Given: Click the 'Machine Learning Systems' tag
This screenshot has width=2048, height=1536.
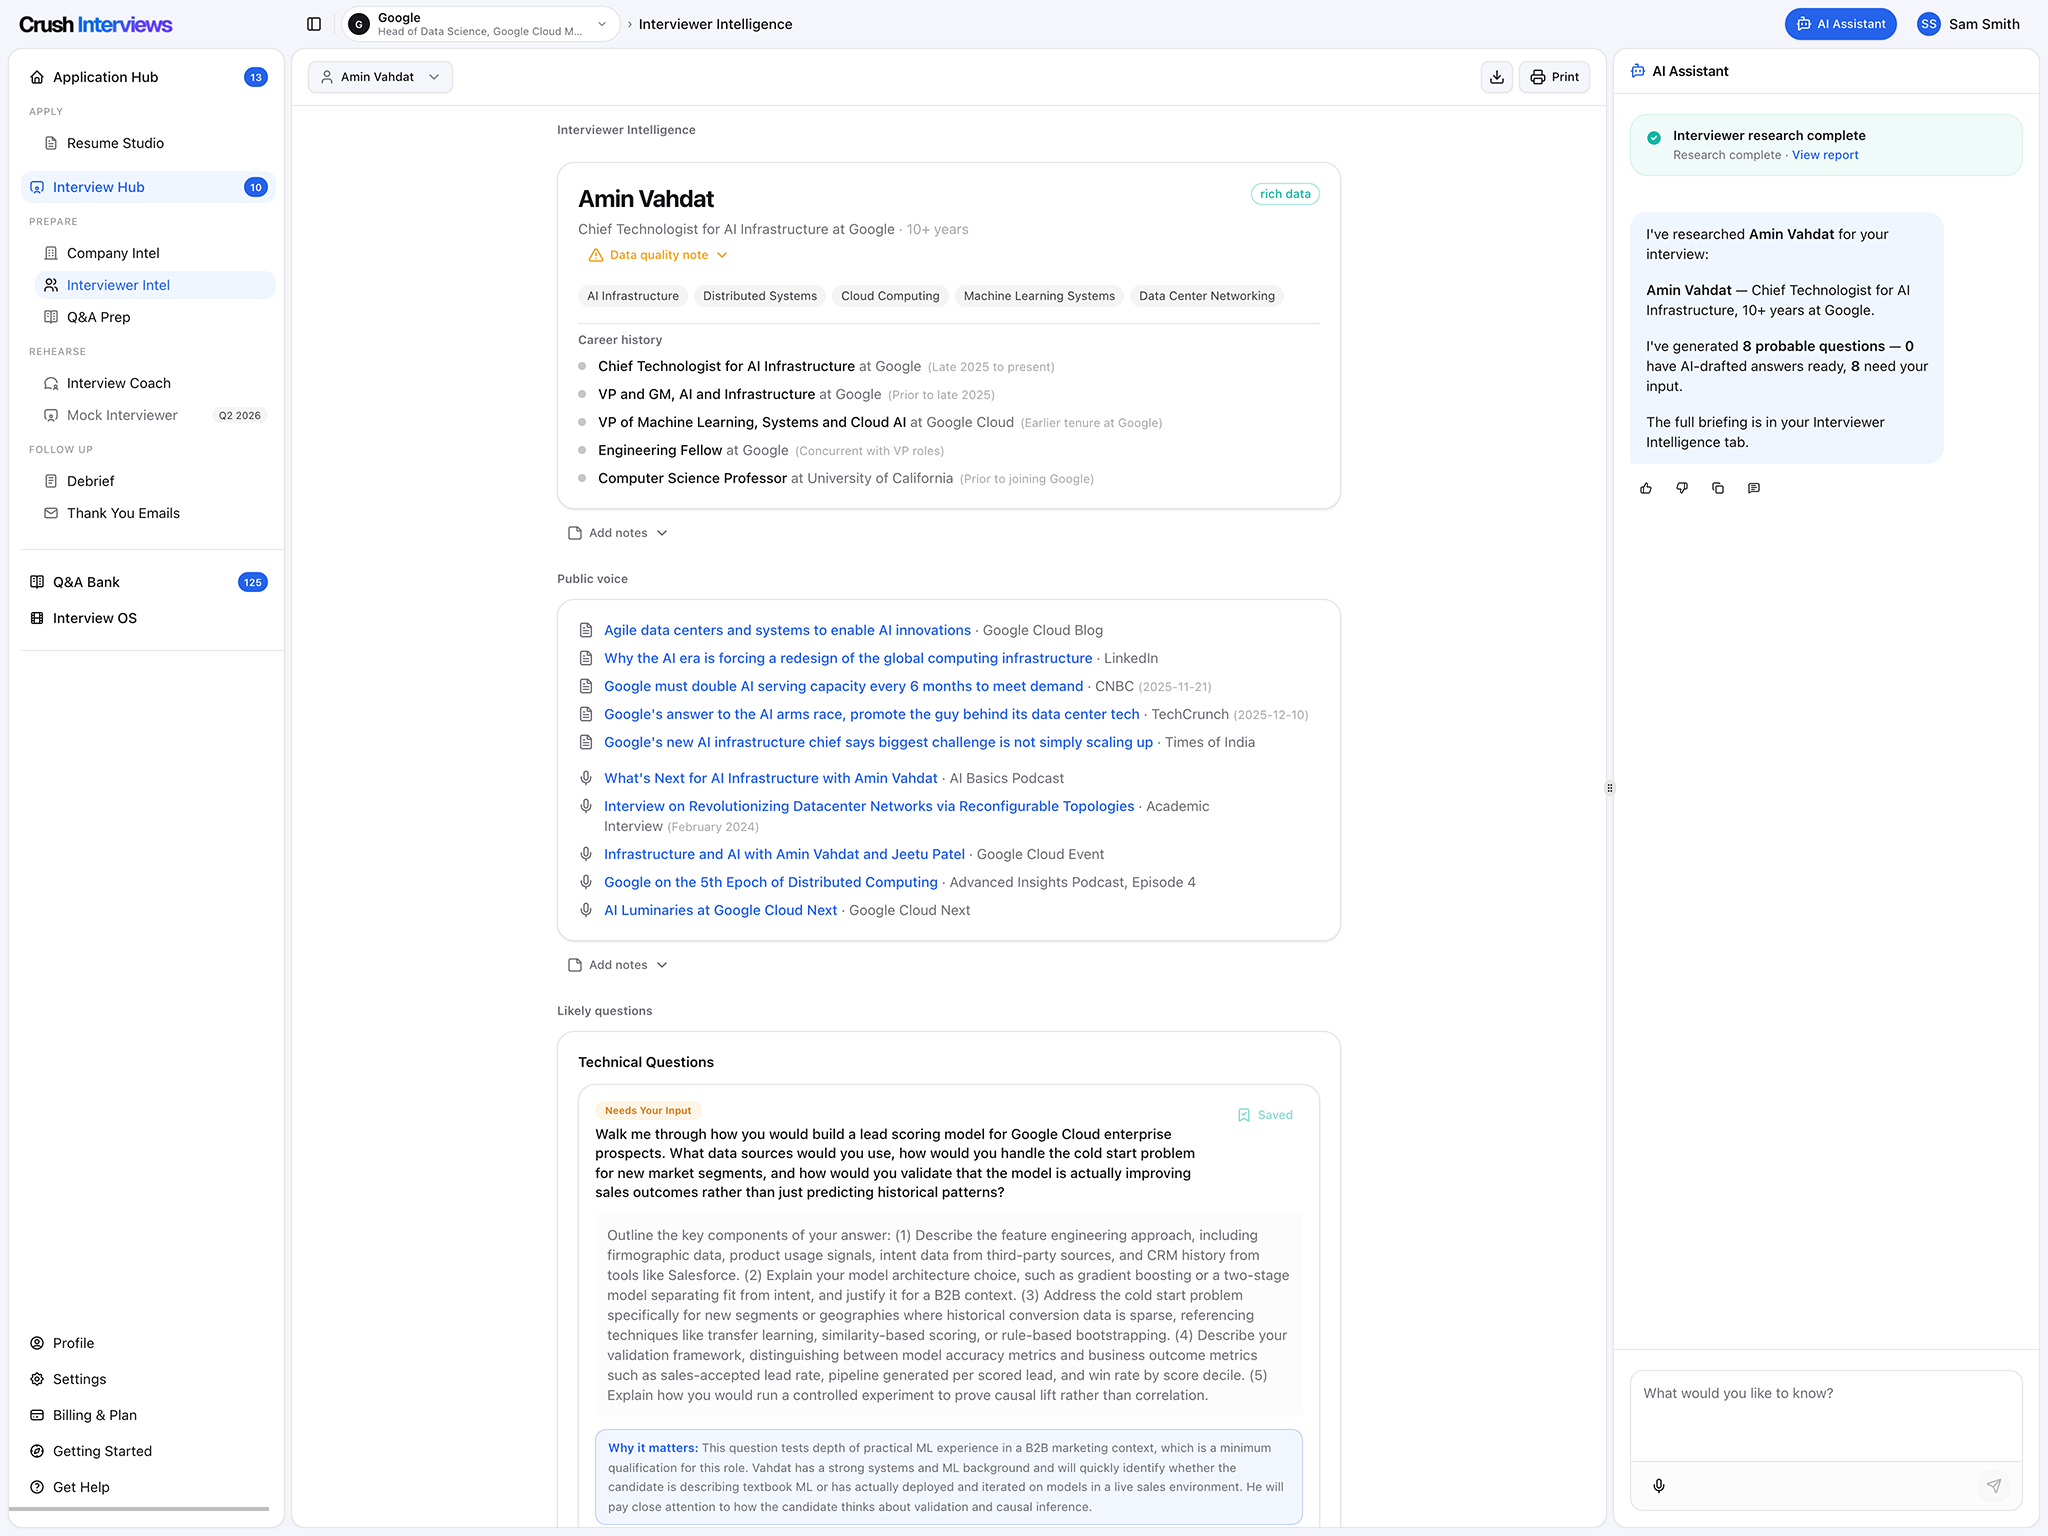Looking at the screenshot, I should [x=1039, y=296].
